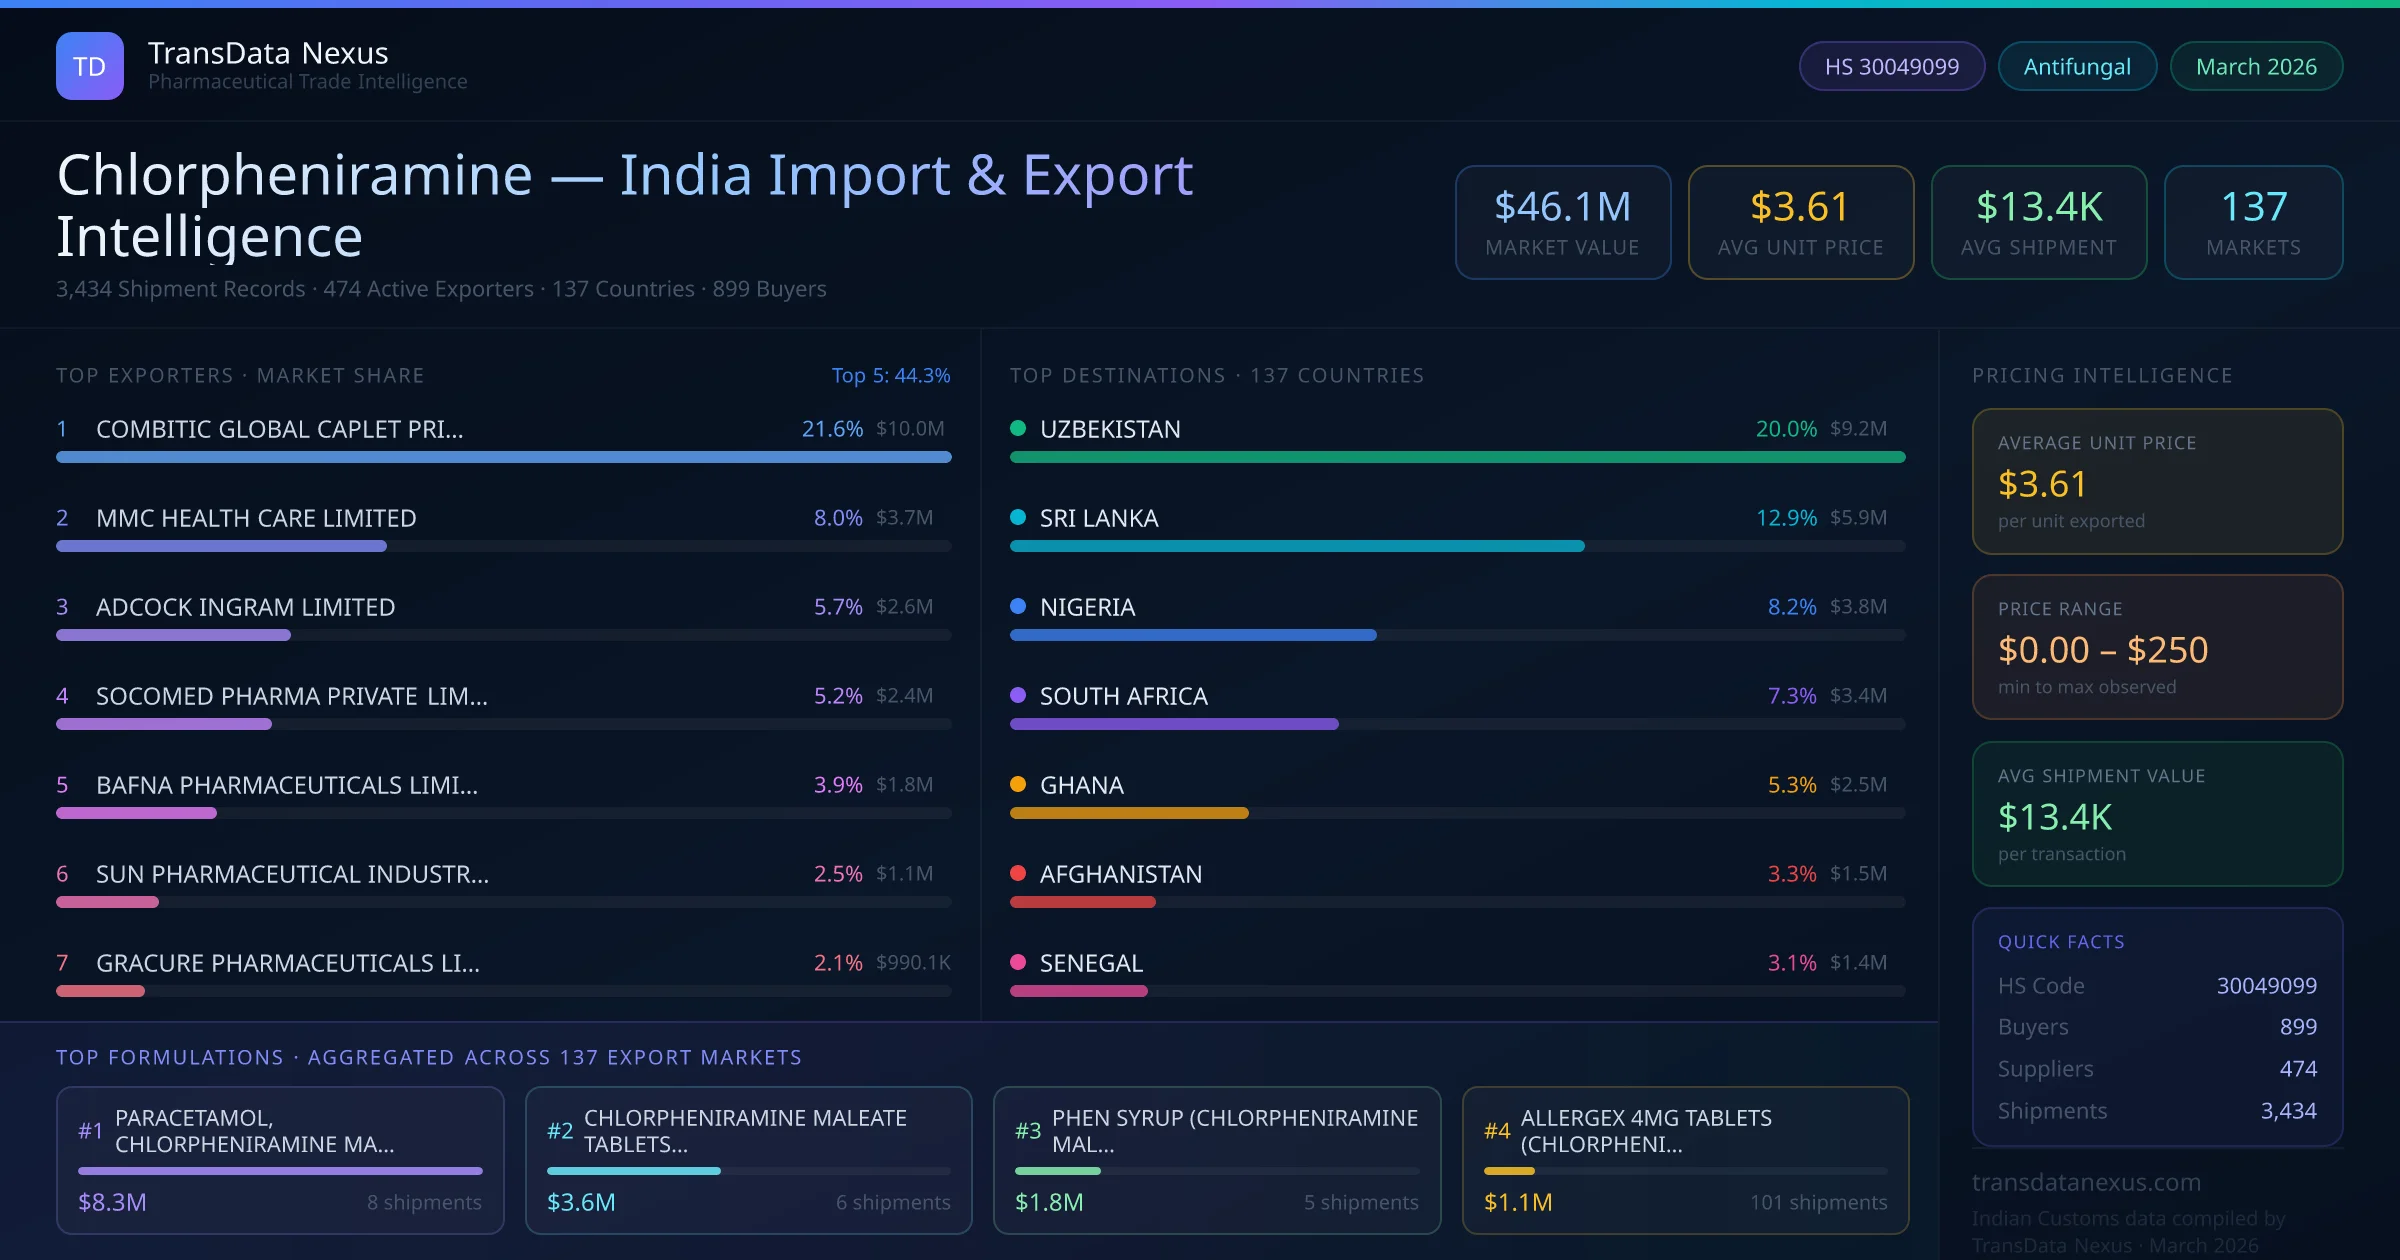Screen dimensions: 2400x1260
Task: Open the $46.1M Market Value card
Action: click(1562, 222)
